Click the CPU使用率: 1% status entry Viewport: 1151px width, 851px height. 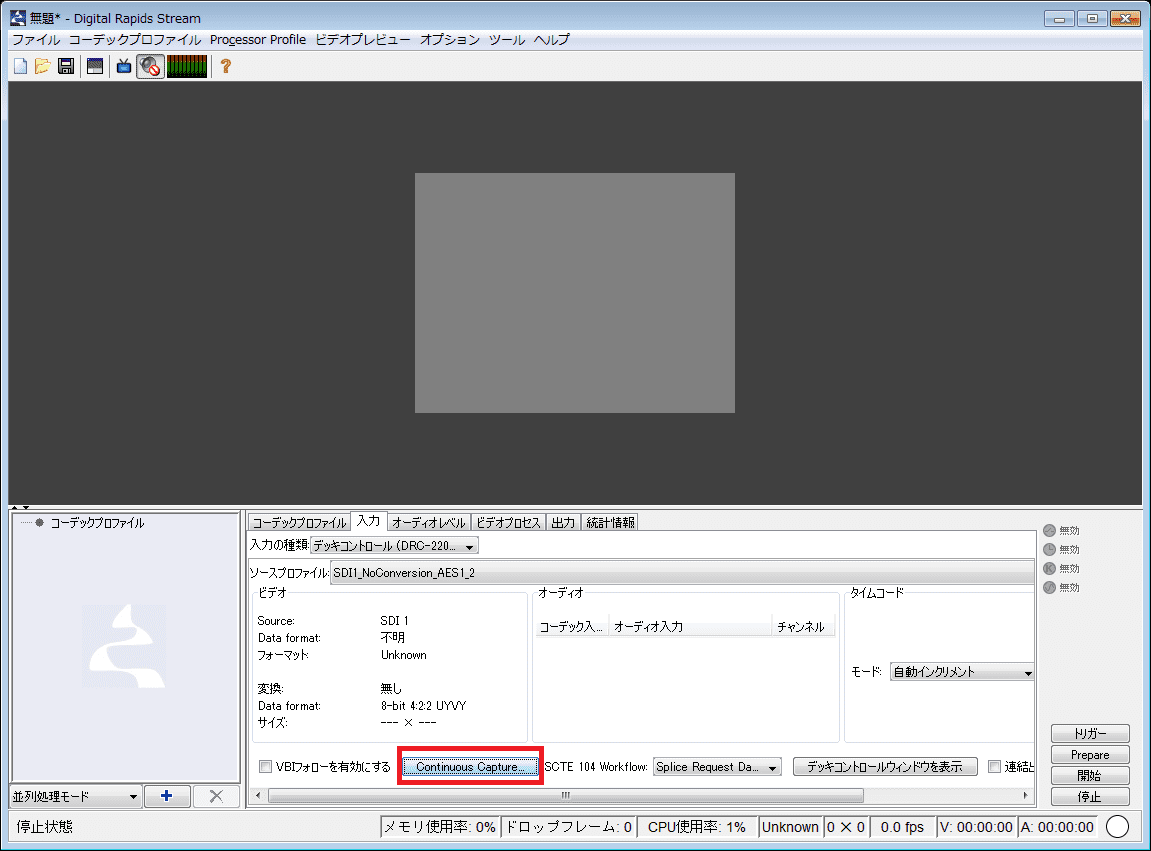click(x=697, y=827)
